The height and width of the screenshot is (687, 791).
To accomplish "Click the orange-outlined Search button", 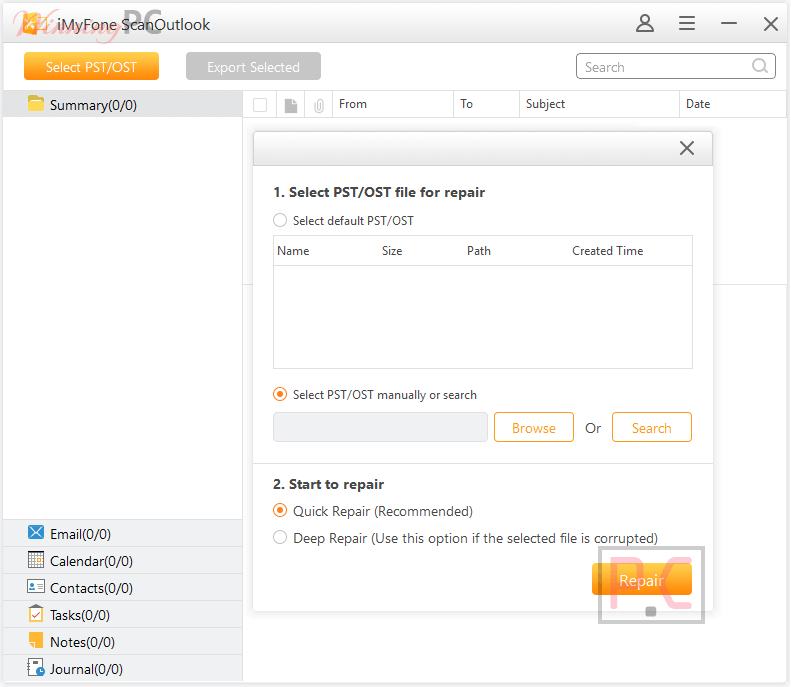I will [651, 427].
